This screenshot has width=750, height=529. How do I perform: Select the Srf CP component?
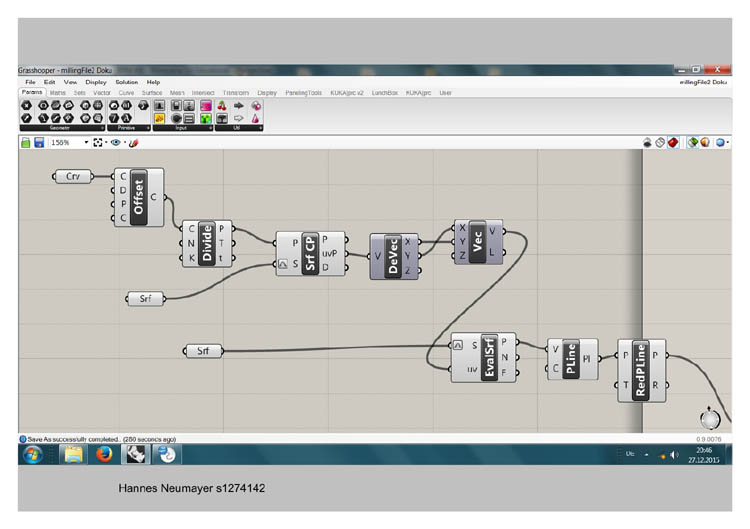(310, 253)
